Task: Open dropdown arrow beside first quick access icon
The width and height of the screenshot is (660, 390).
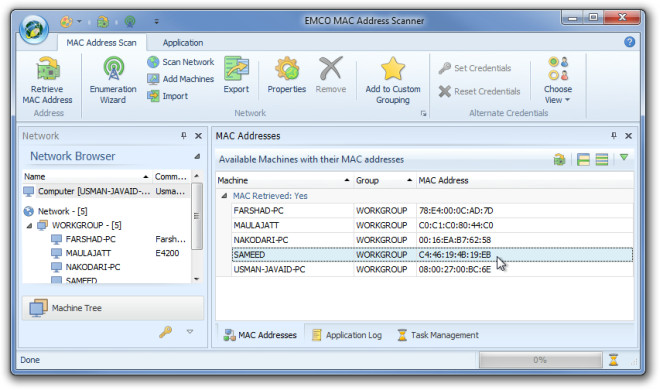Action: pos(79,21)
